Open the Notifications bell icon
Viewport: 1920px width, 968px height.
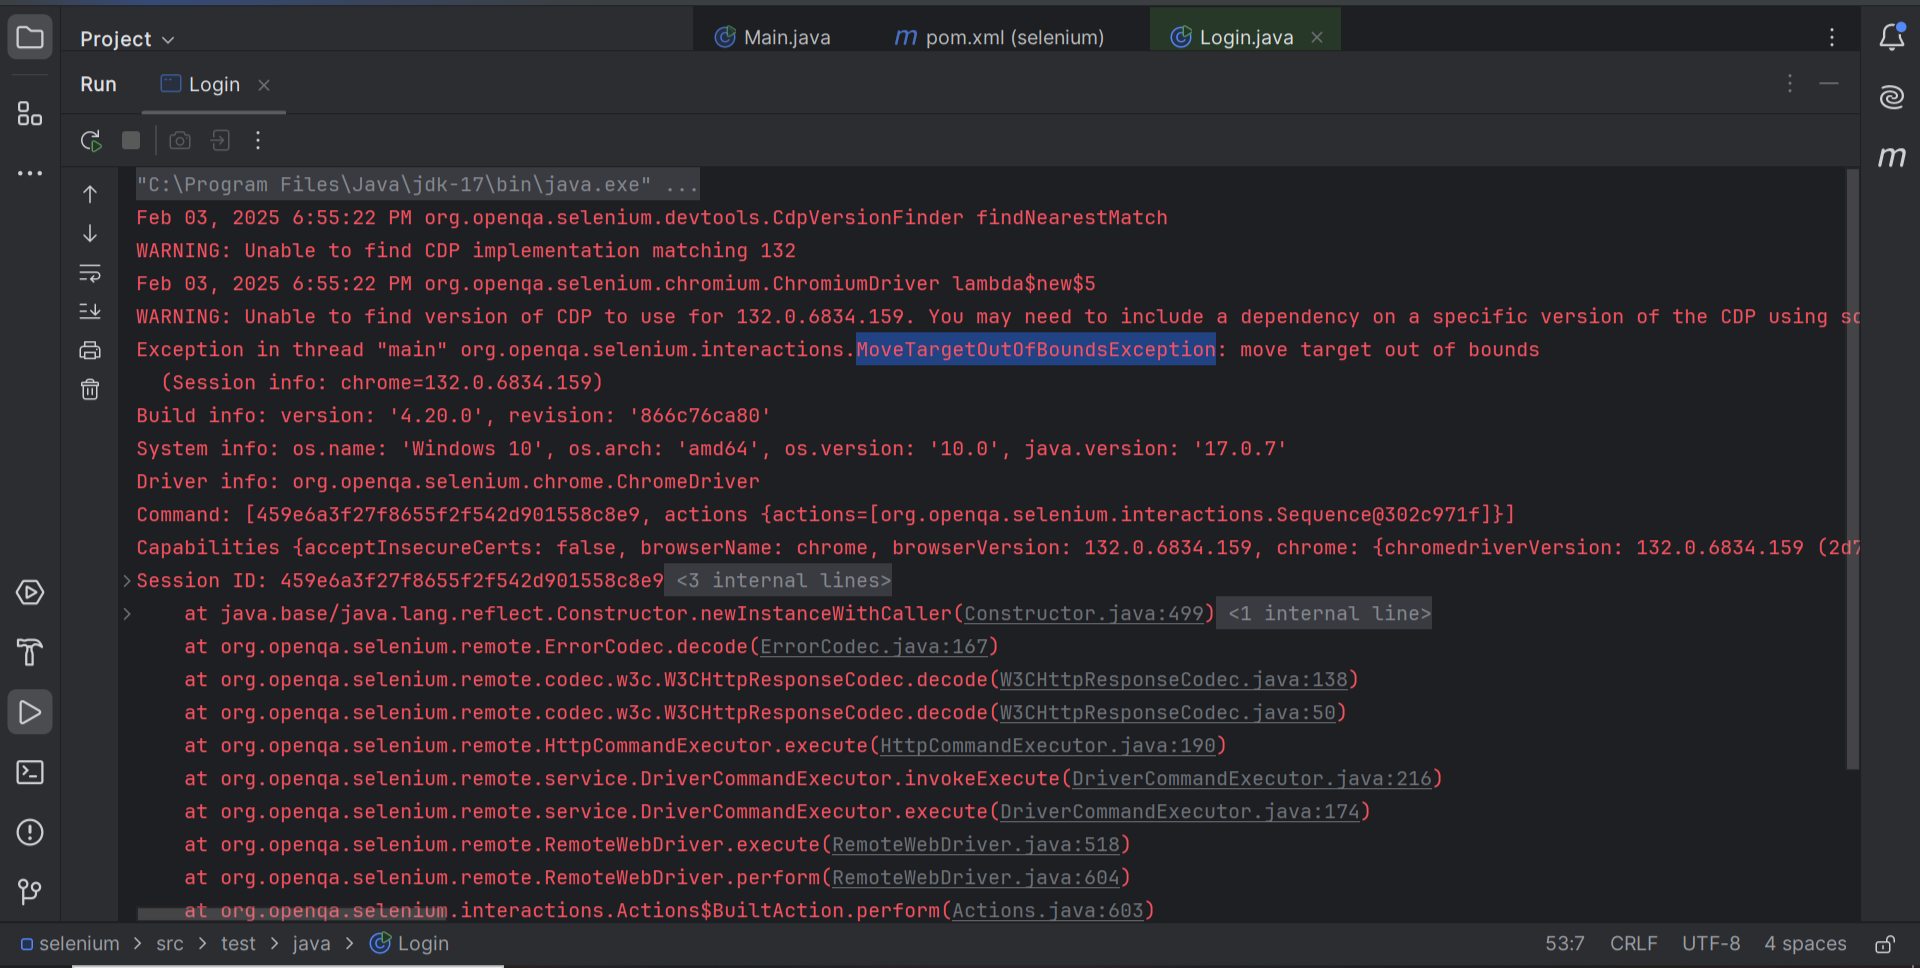click(x=1892, y=37)
